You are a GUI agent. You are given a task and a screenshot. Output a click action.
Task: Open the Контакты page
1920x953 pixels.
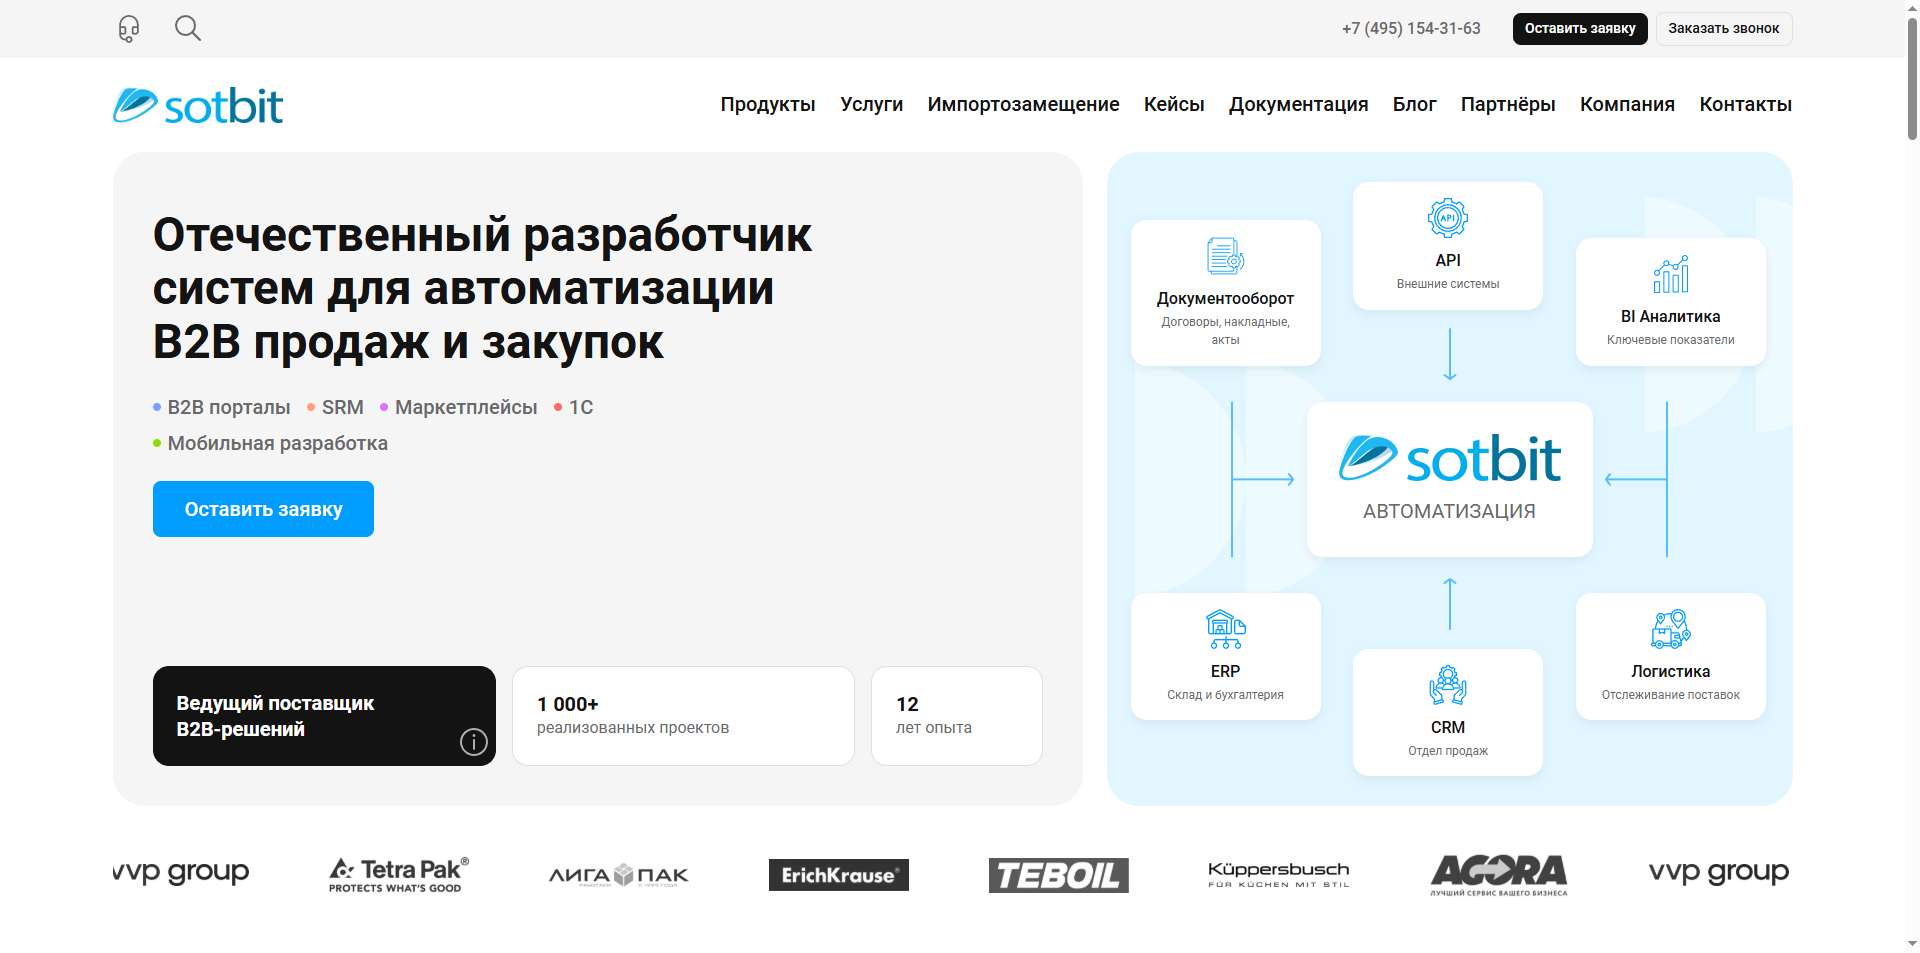point(1745,104)
